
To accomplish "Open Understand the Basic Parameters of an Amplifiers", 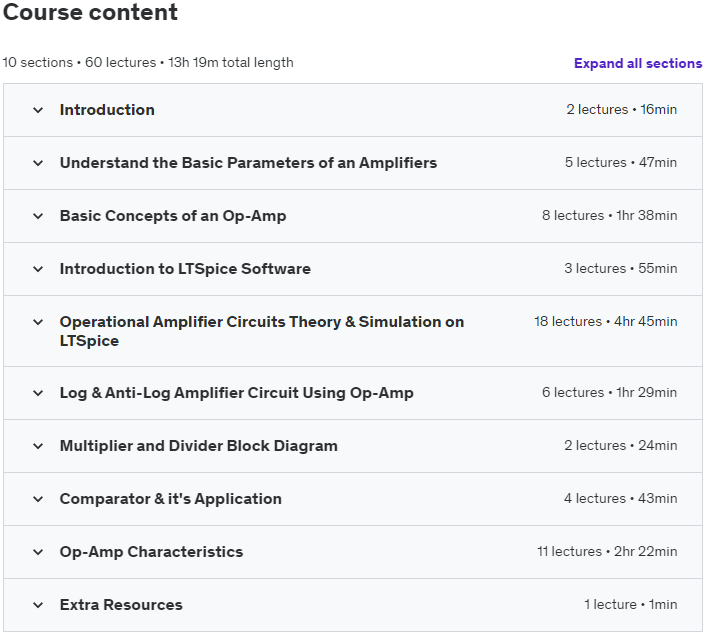I will click(249, 163).
